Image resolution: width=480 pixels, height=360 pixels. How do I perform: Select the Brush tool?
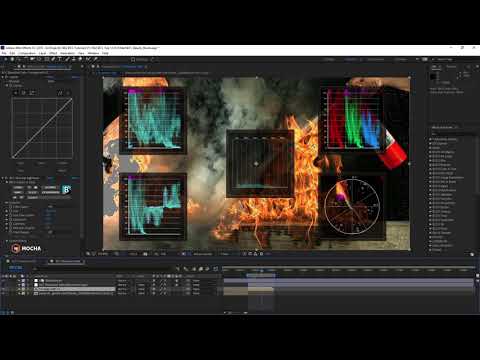click(x=67, y=59)
